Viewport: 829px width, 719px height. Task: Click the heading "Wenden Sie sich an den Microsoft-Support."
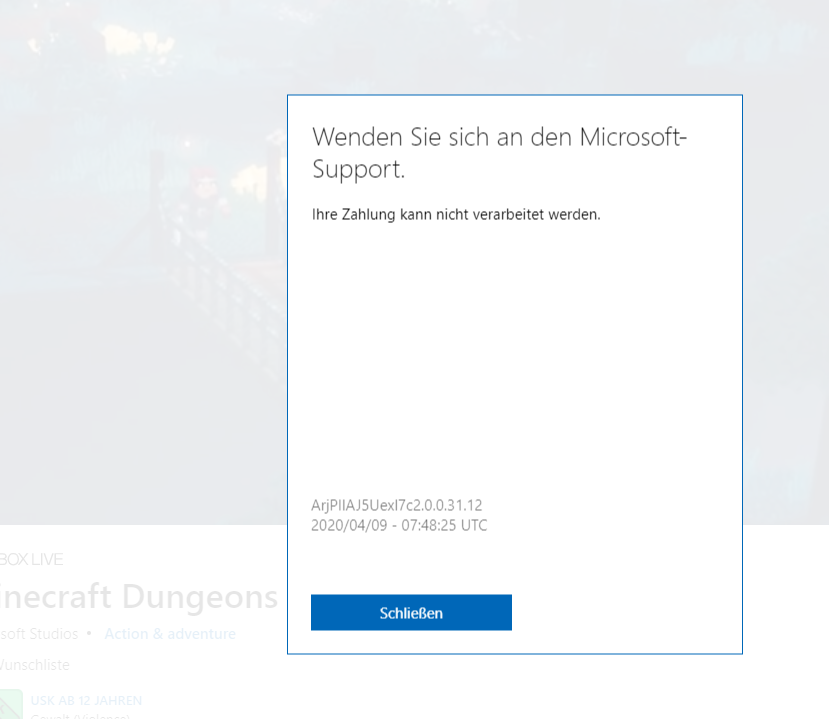click(x=499, y=153)
